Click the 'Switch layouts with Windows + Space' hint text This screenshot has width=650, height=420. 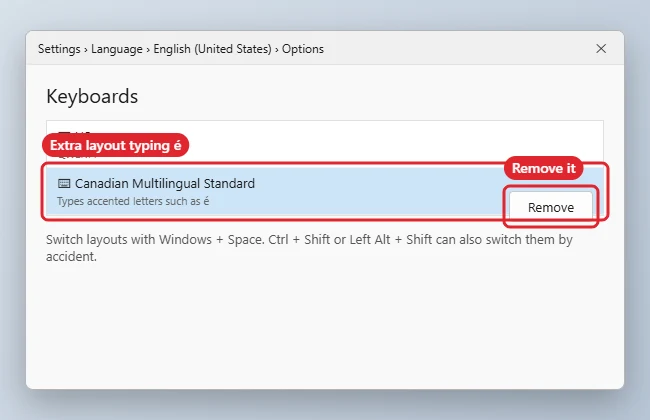click(309, 248)
